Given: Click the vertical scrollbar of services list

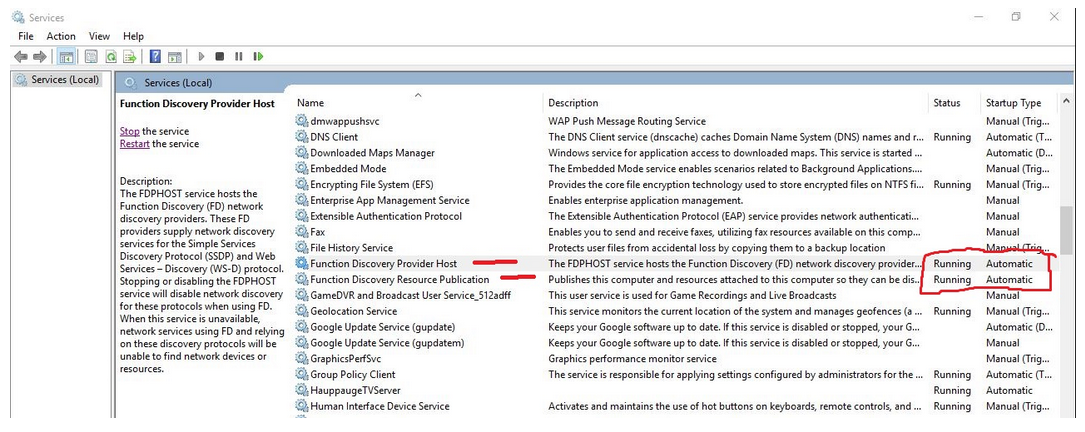Looking at the screenshot, I should pyautogui.click(x=1067, y=263).
